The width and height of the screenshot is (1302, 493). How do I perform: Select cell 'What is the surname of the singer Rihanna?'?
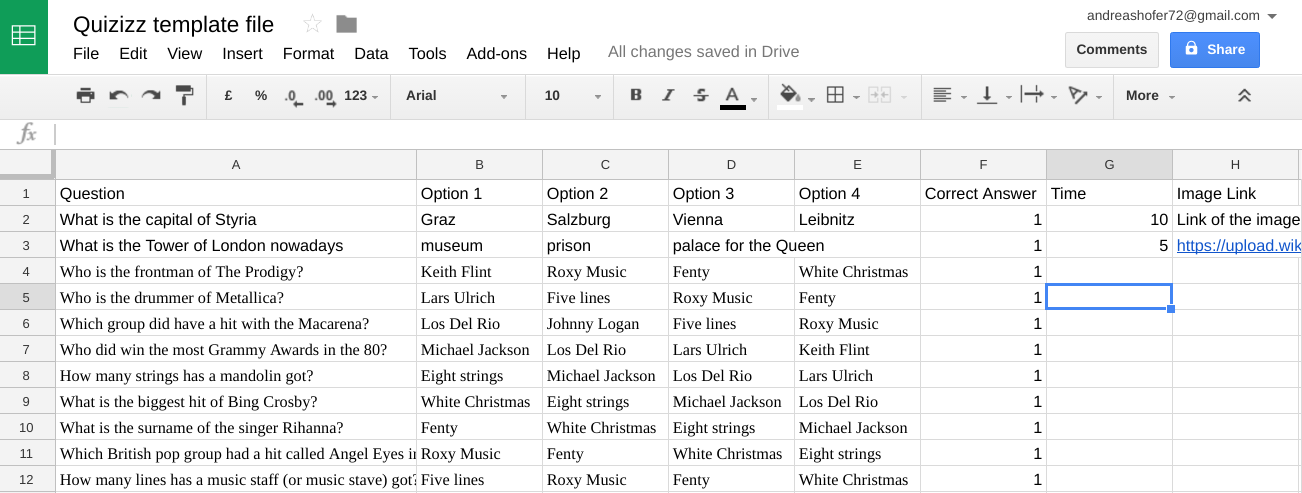236,427
